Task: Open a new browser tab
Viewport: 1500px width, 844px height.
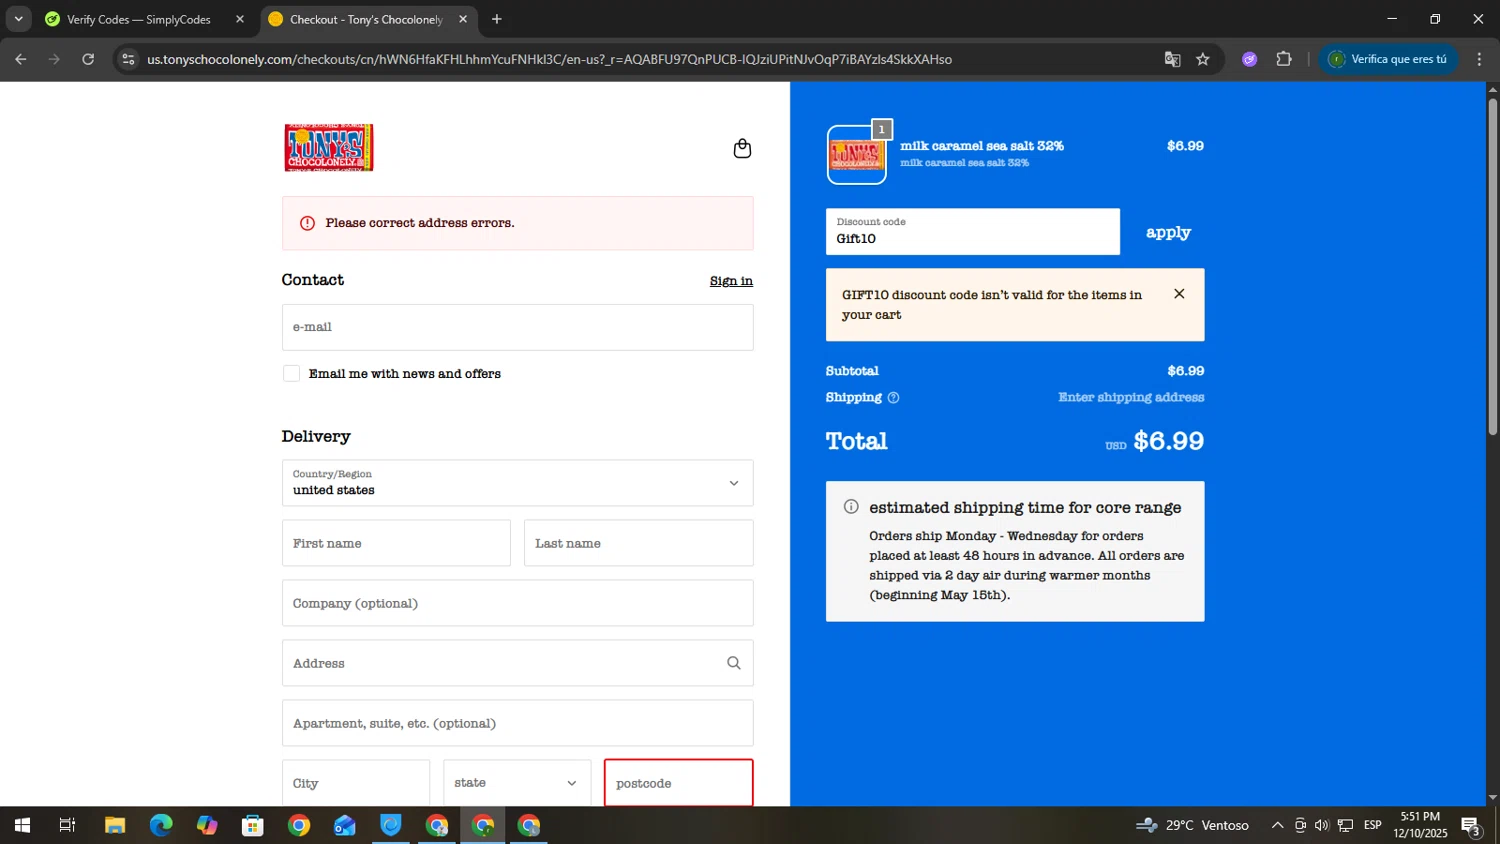Action: coord(496,19)
